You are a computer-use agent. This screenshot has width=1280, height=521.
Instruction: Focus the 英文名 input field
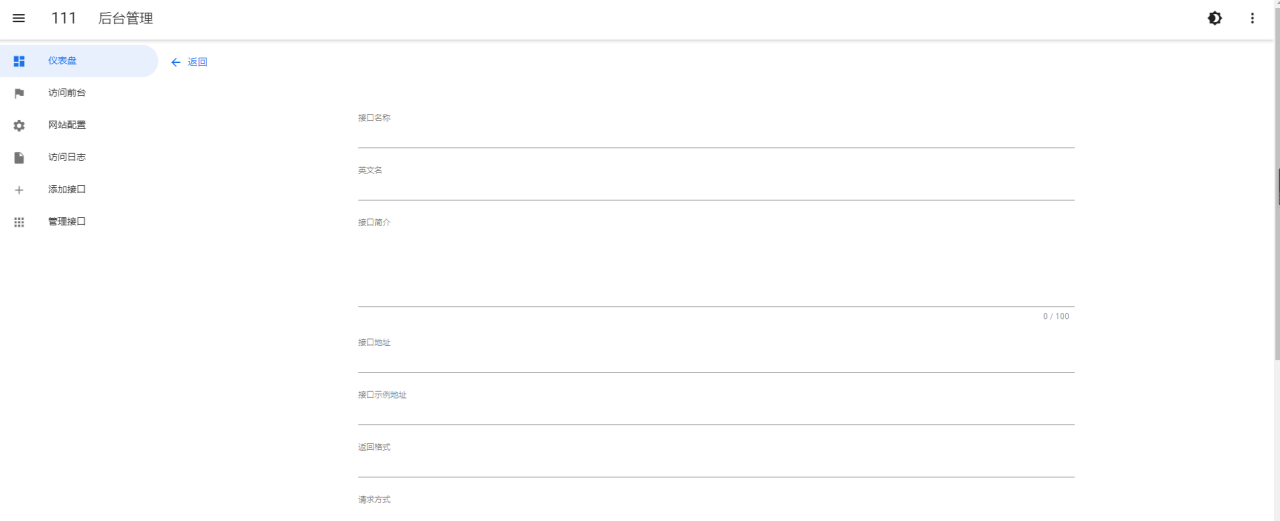[x=716, y=188]
